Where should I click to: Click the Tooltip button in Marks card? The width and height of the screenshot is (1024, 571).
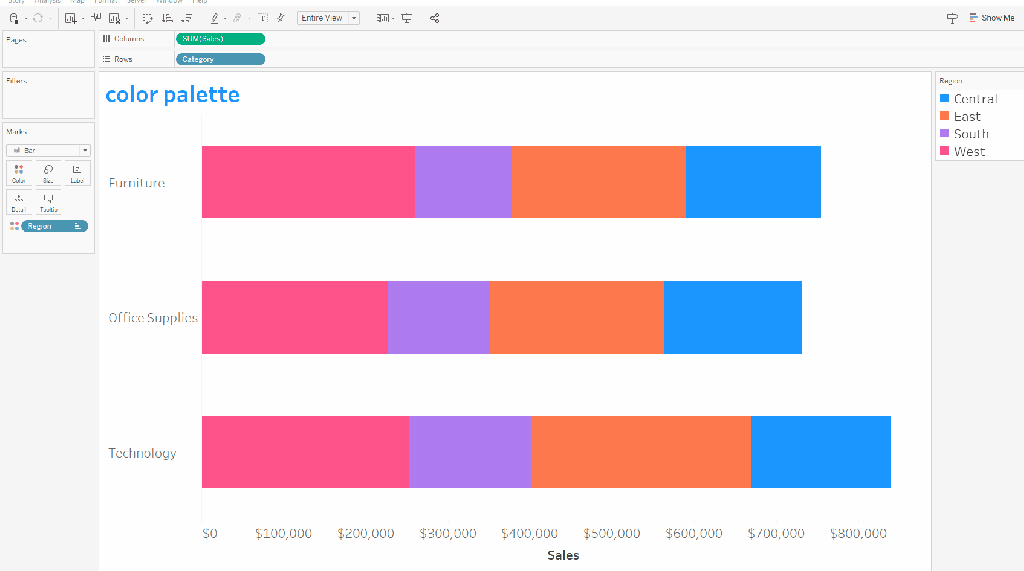click(x=48, y=204)
